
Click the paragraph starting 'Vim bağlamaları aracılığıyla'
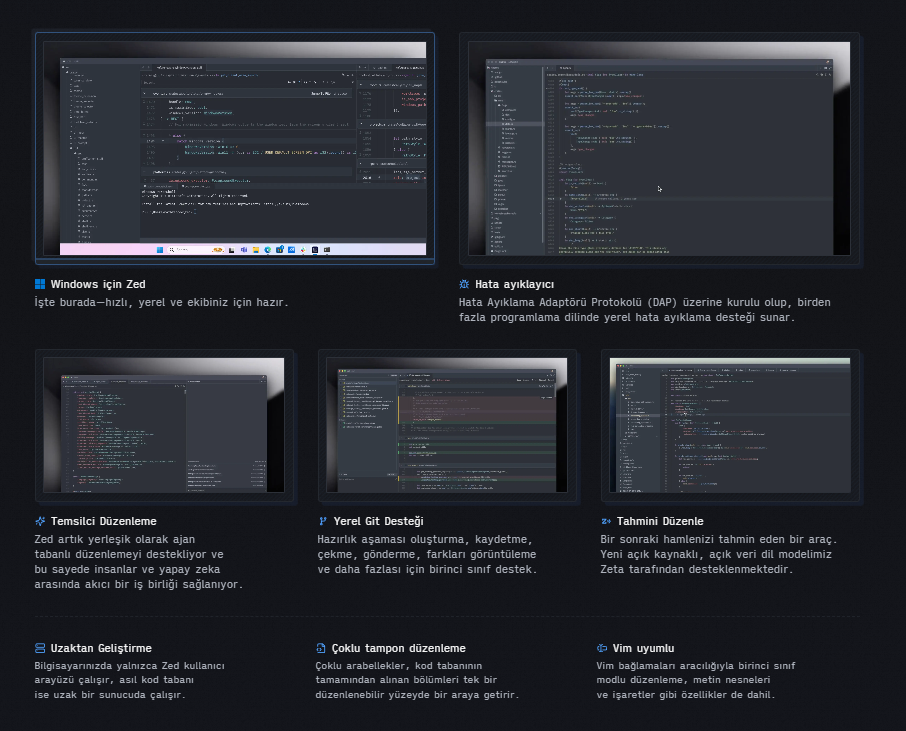tap(696, 680)
